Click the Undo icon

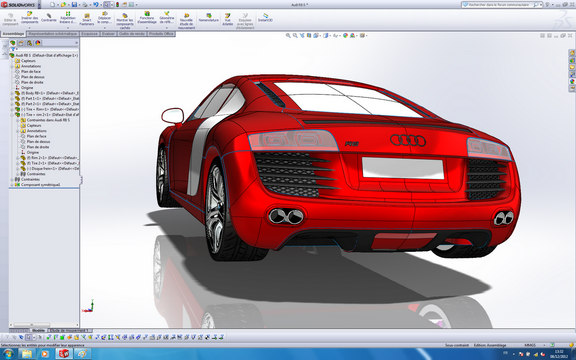tap(96, 4)
